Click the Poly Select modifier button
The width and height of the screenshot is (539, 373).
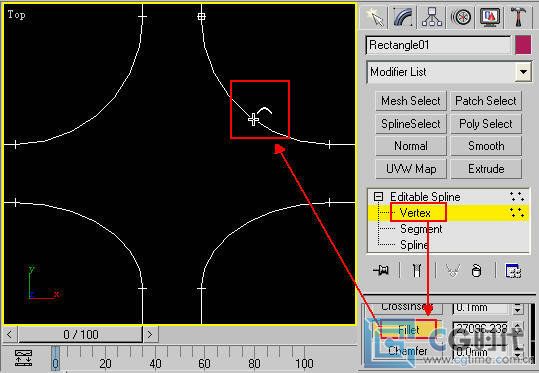(x=486, y=124)
